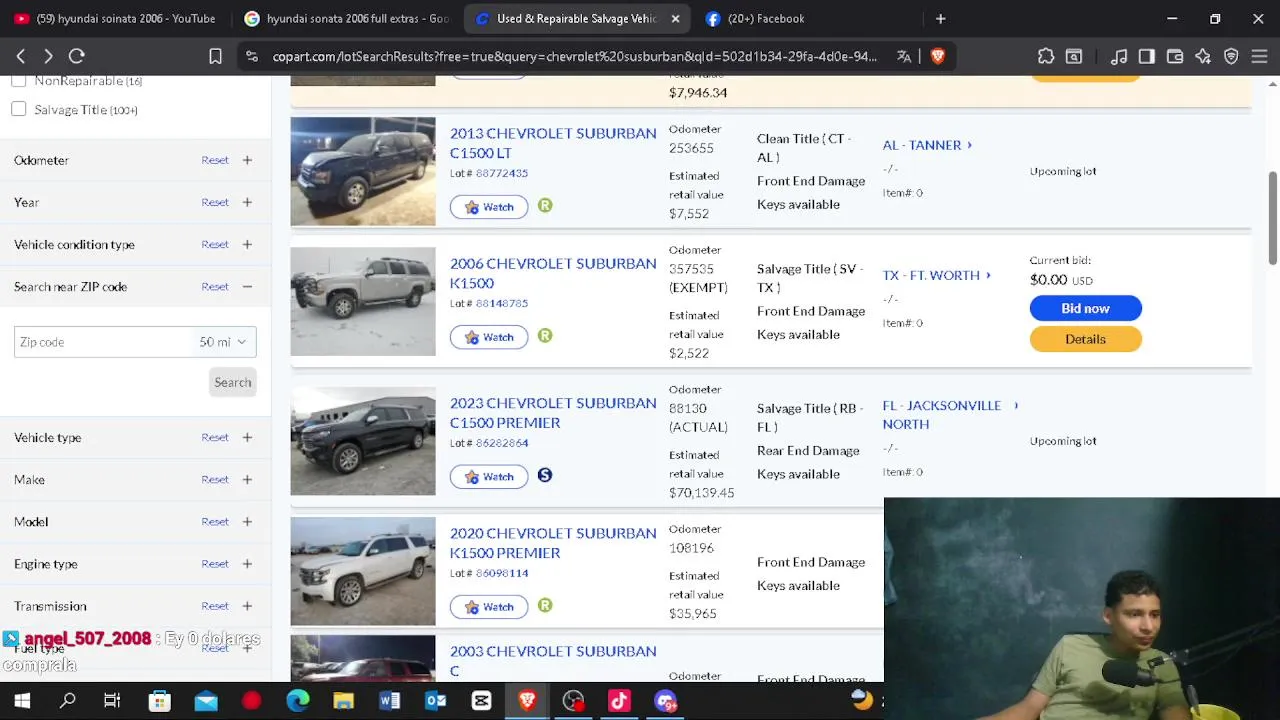Image resolution: width=1280 pixels, height=720 pixels.
Task: Click Bid now on 2006 Suburban
Action: pos(1085,308)
